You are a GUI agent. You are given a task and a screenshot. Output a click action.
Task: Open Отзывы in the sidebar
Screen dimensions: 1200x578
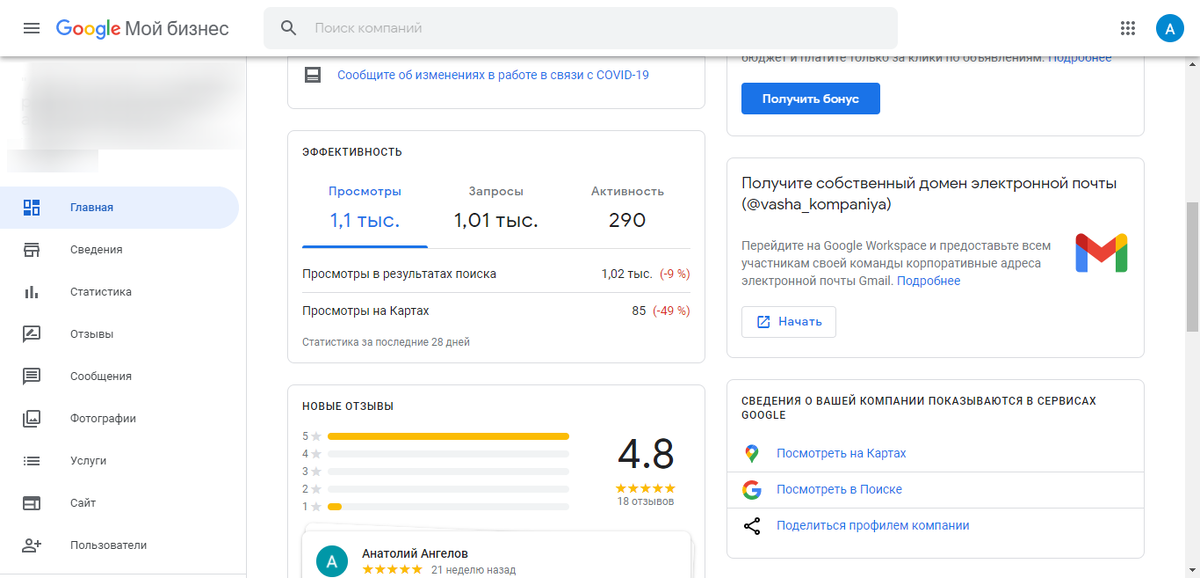click(120, 334)
